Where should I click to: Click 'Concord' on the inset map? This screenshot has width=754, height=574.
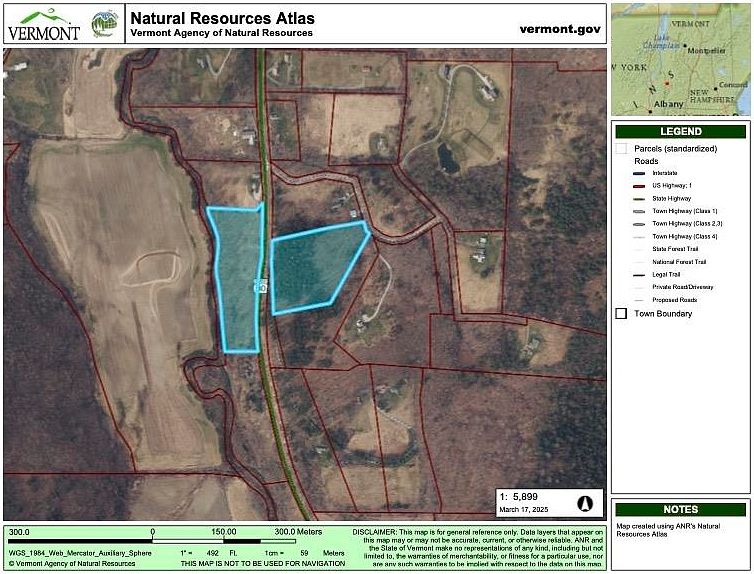tap(733, 85)
